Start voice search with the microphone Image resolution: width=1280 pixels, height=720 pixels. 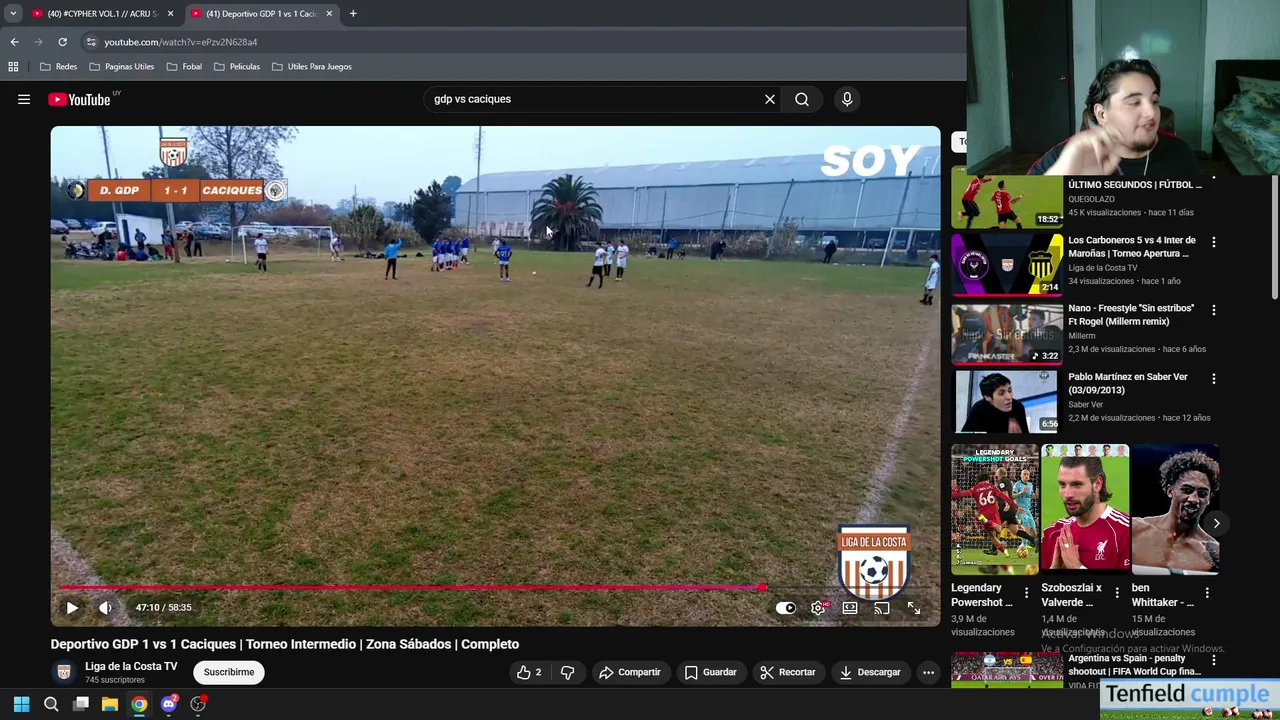click(x=847, y=99)
